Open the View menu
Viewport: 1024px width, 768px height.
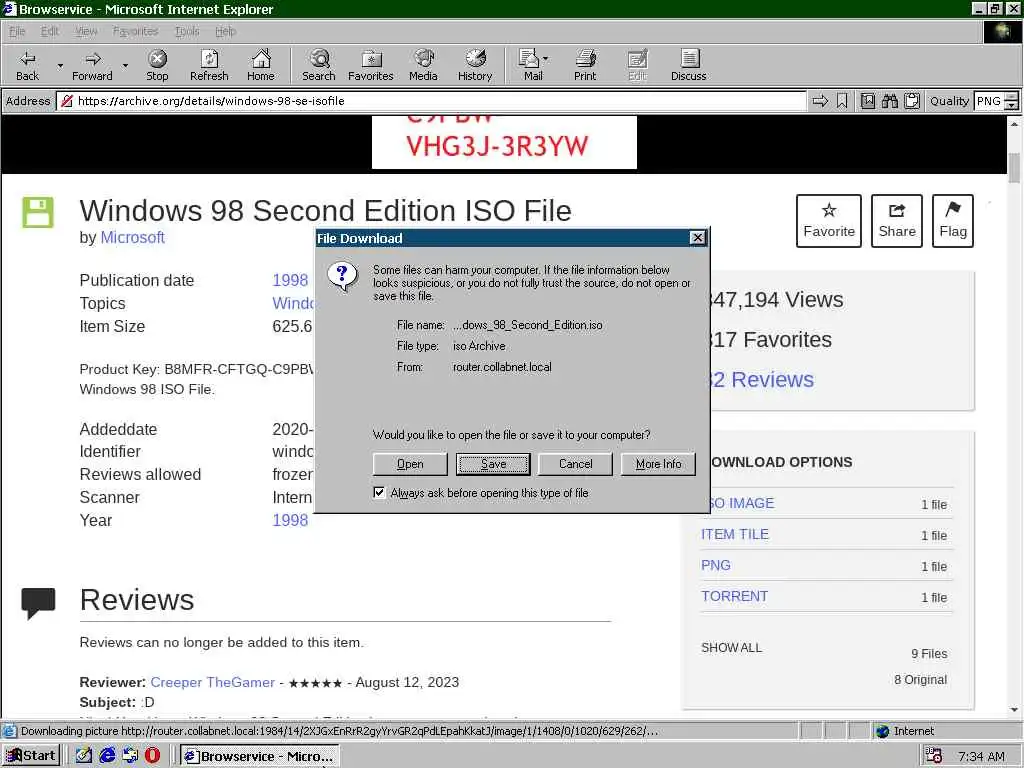click(86, 31)
